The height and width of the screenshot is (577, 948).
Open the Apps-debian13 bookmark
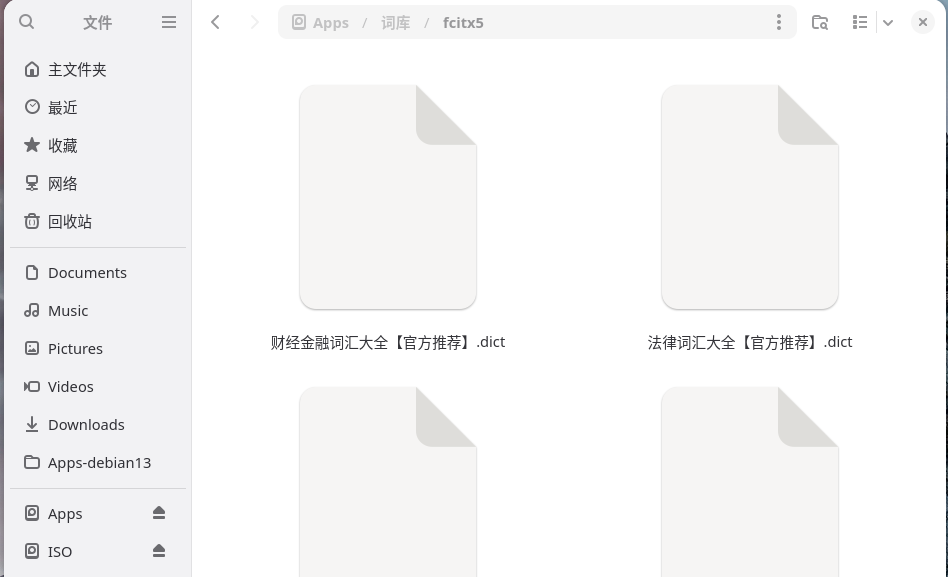98,463
